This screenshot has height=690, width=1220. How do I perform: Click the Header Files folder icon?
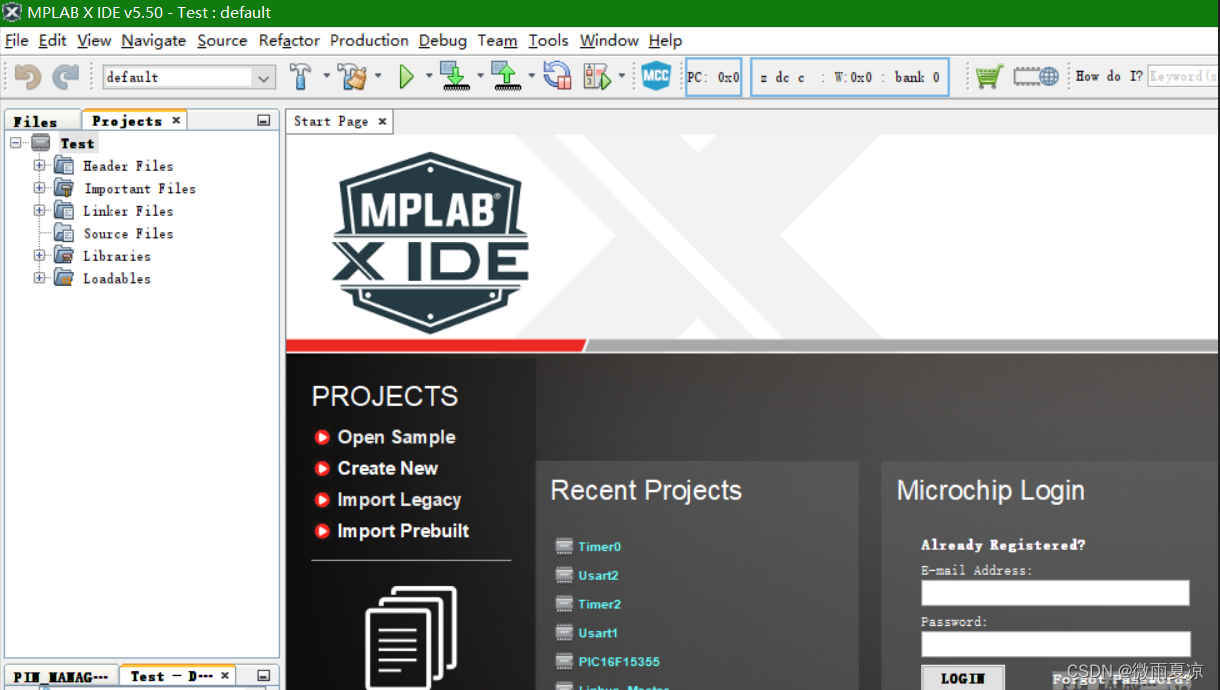click(64, 166)
